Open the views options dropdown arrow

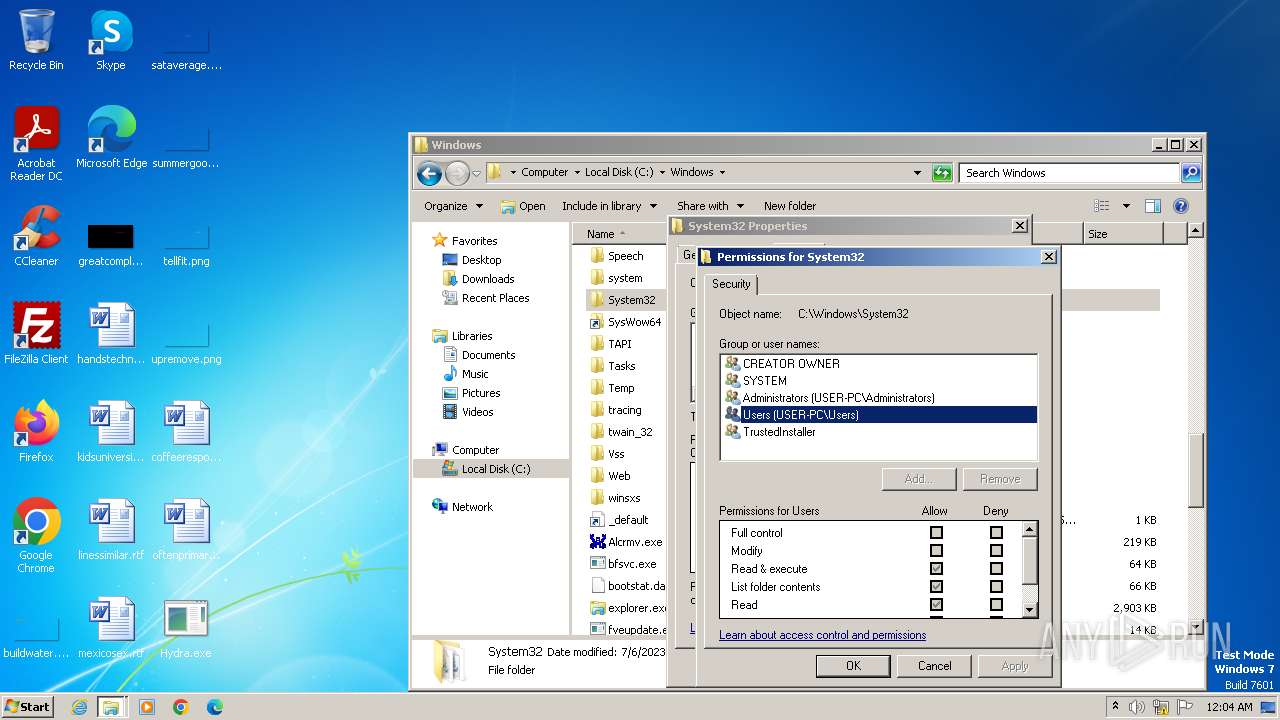point(1126,206)
